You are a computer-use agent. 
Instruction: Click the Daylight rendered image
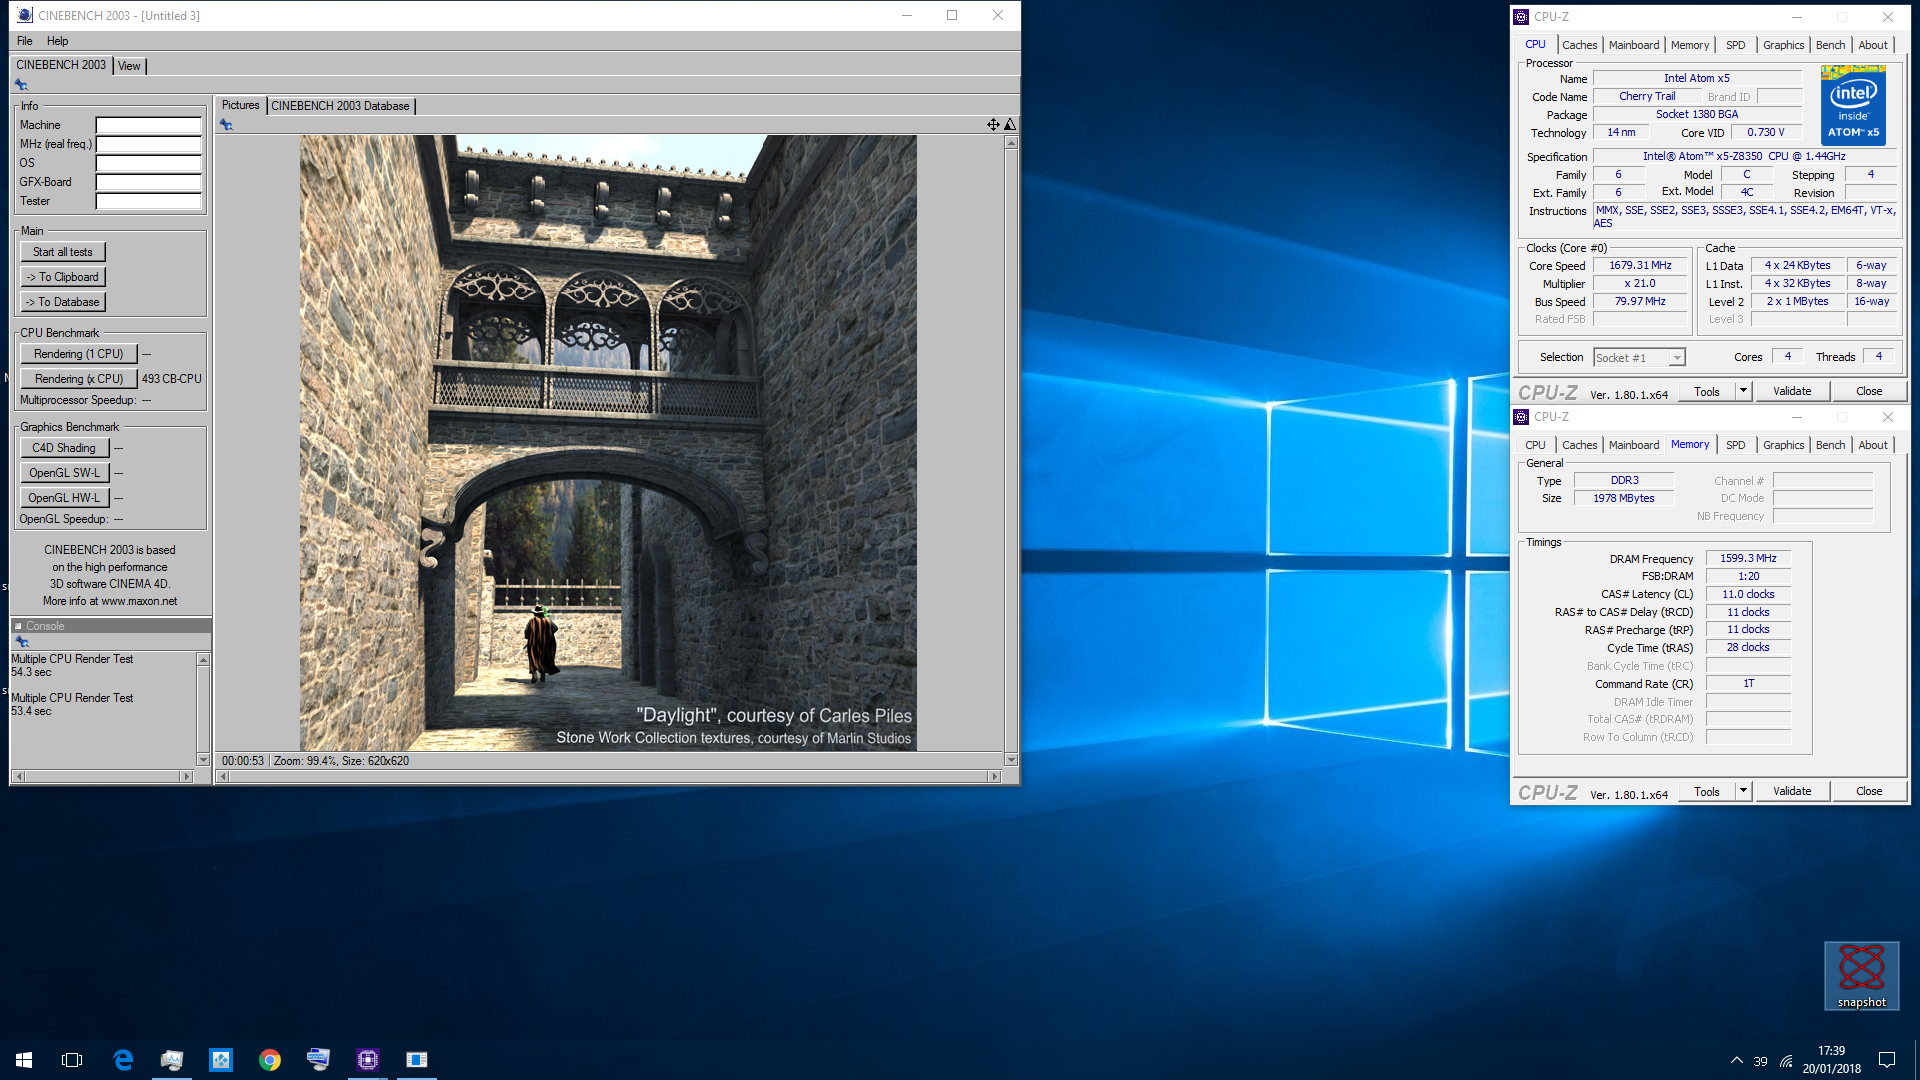(608, 443)
